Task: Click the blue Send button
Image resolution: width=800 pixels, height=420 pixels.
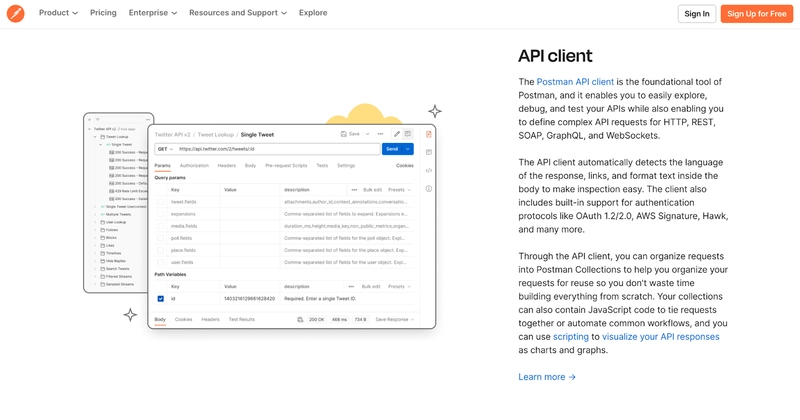Action: [x=392, y=149]
